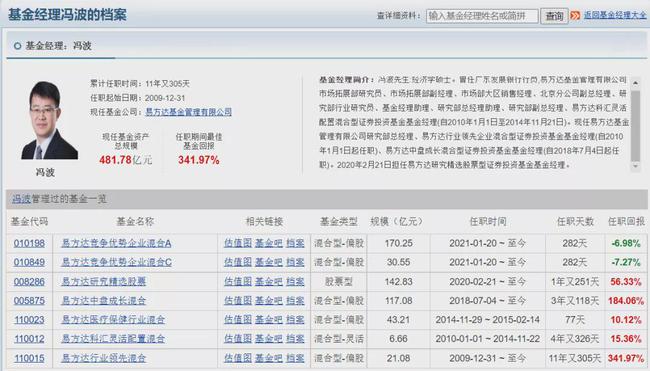Open 估值图 for fund 110023
Screen dimensions: 650x371
pos(238,320)
